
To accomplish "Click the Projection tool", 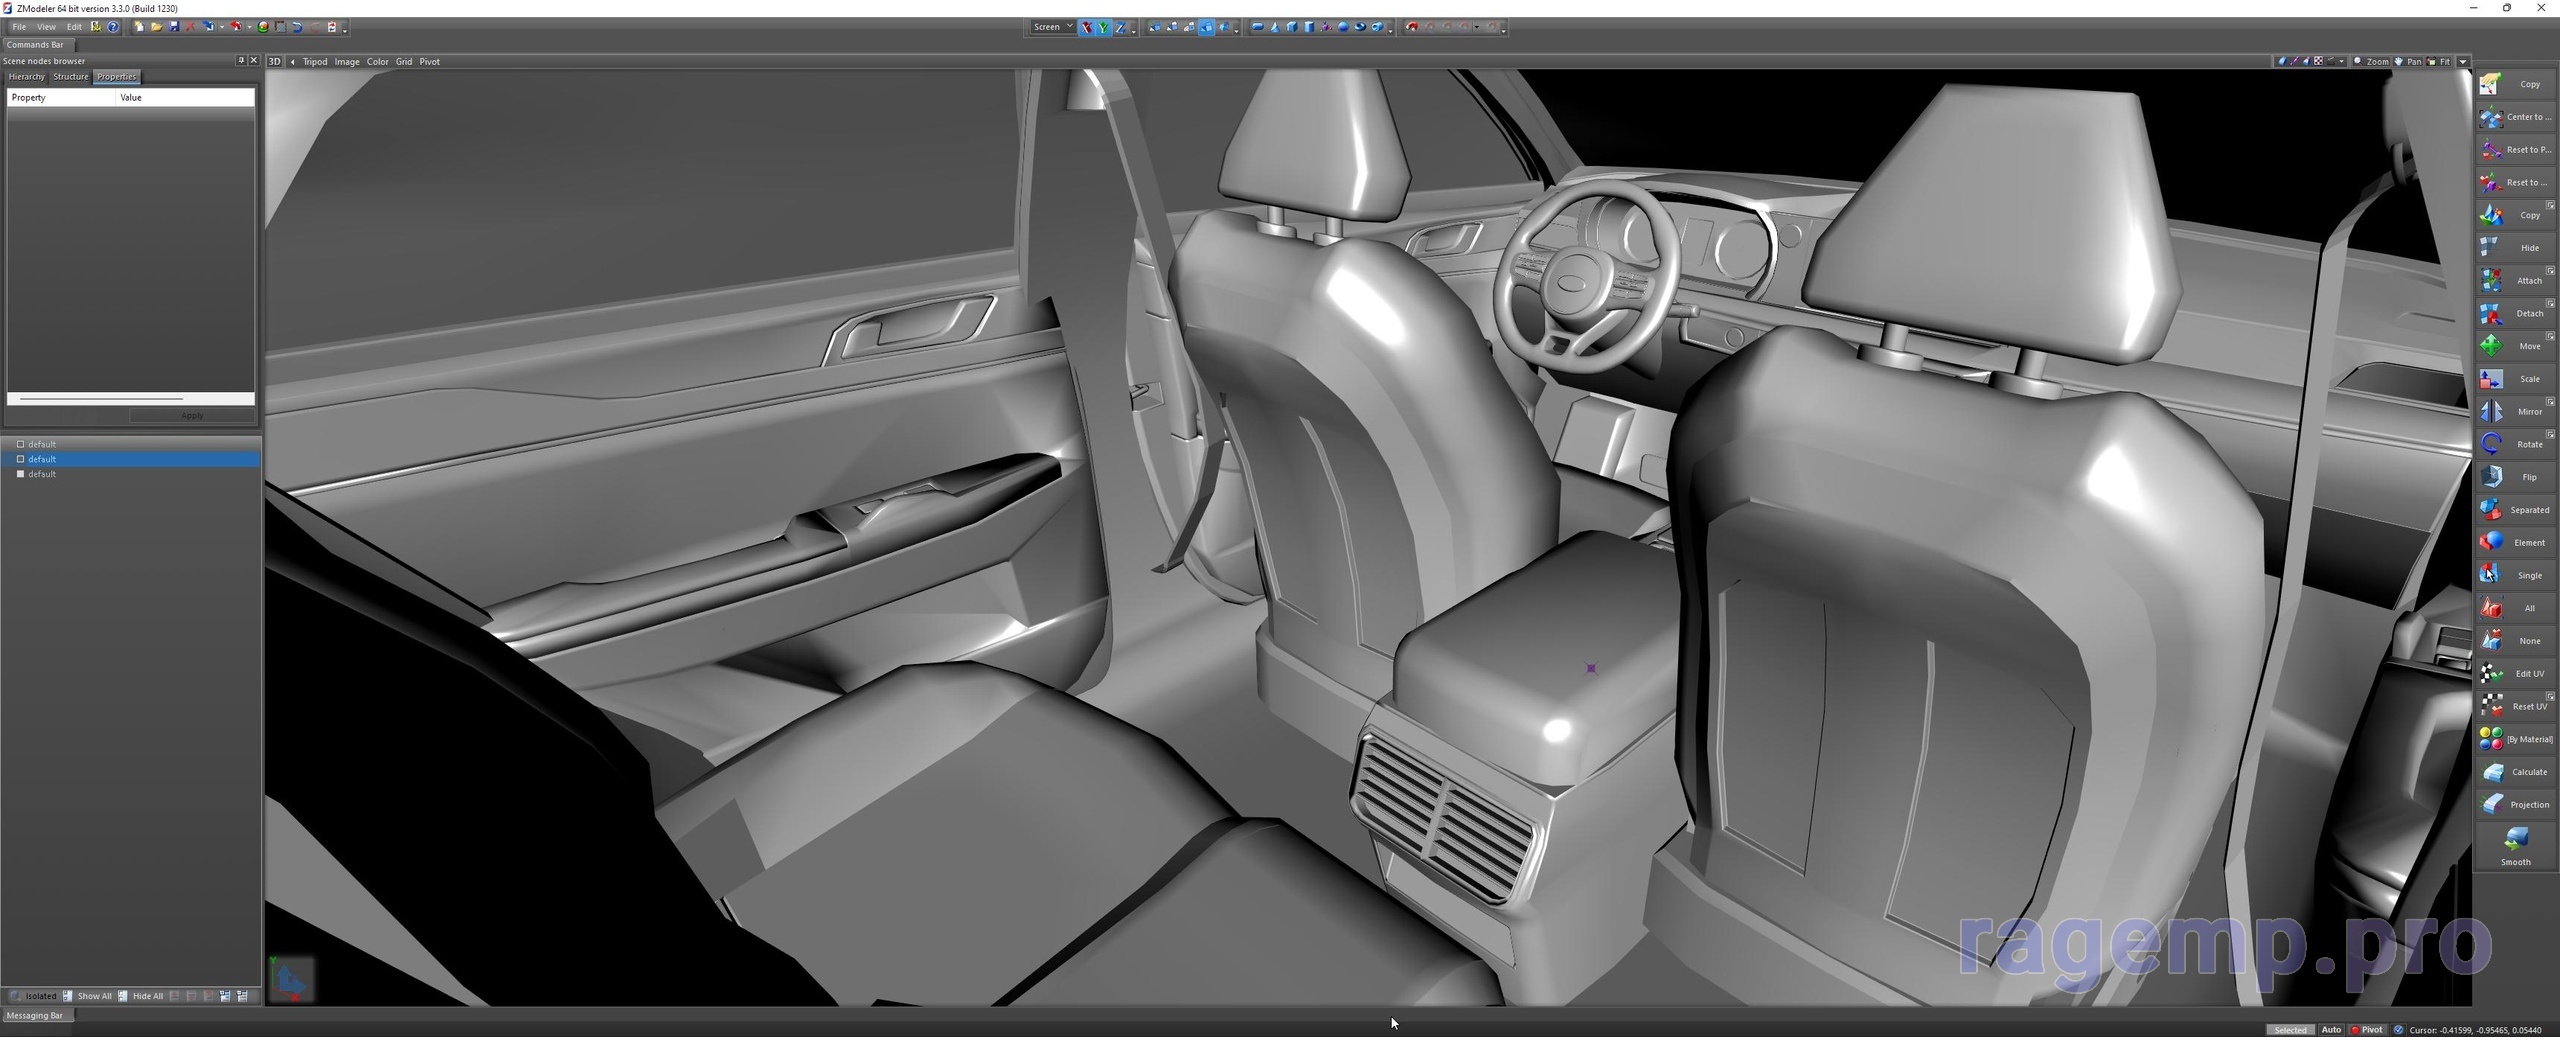I will [x=2514, y=804].
